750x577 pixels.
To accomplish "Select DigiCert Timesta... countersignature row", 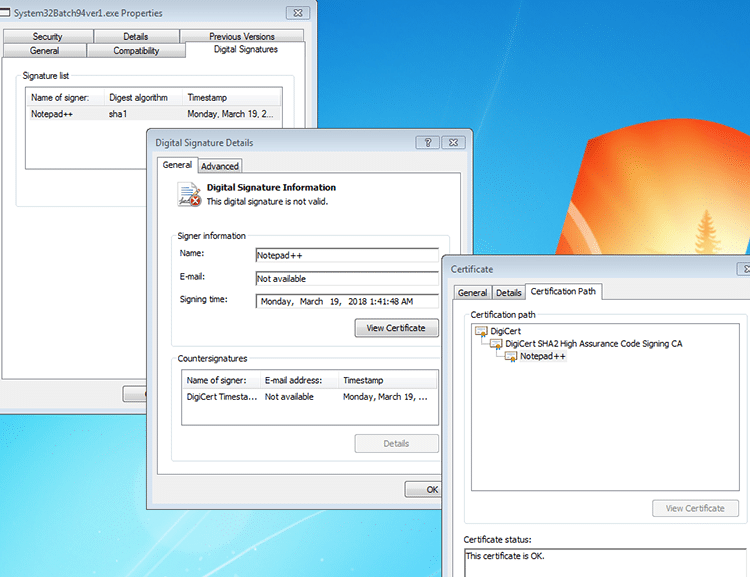I will (x=310, y=397).
